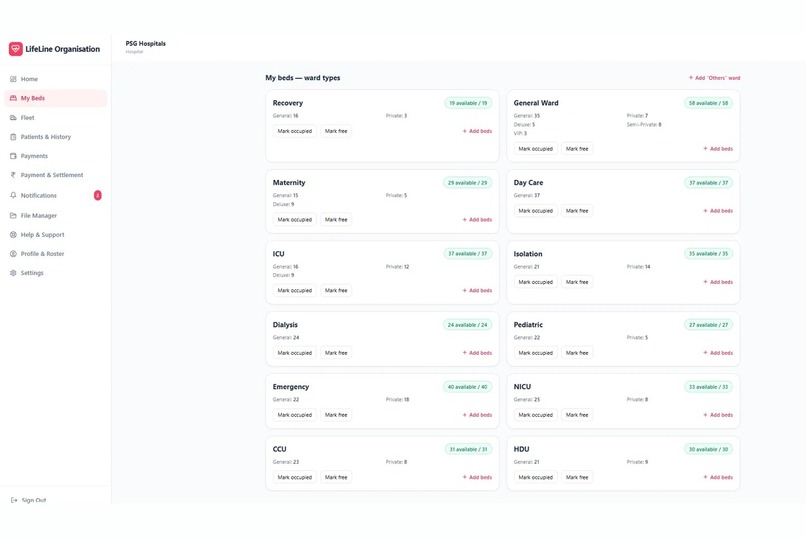Click the Help & Support lifebuoy icon

pos(13,234)
